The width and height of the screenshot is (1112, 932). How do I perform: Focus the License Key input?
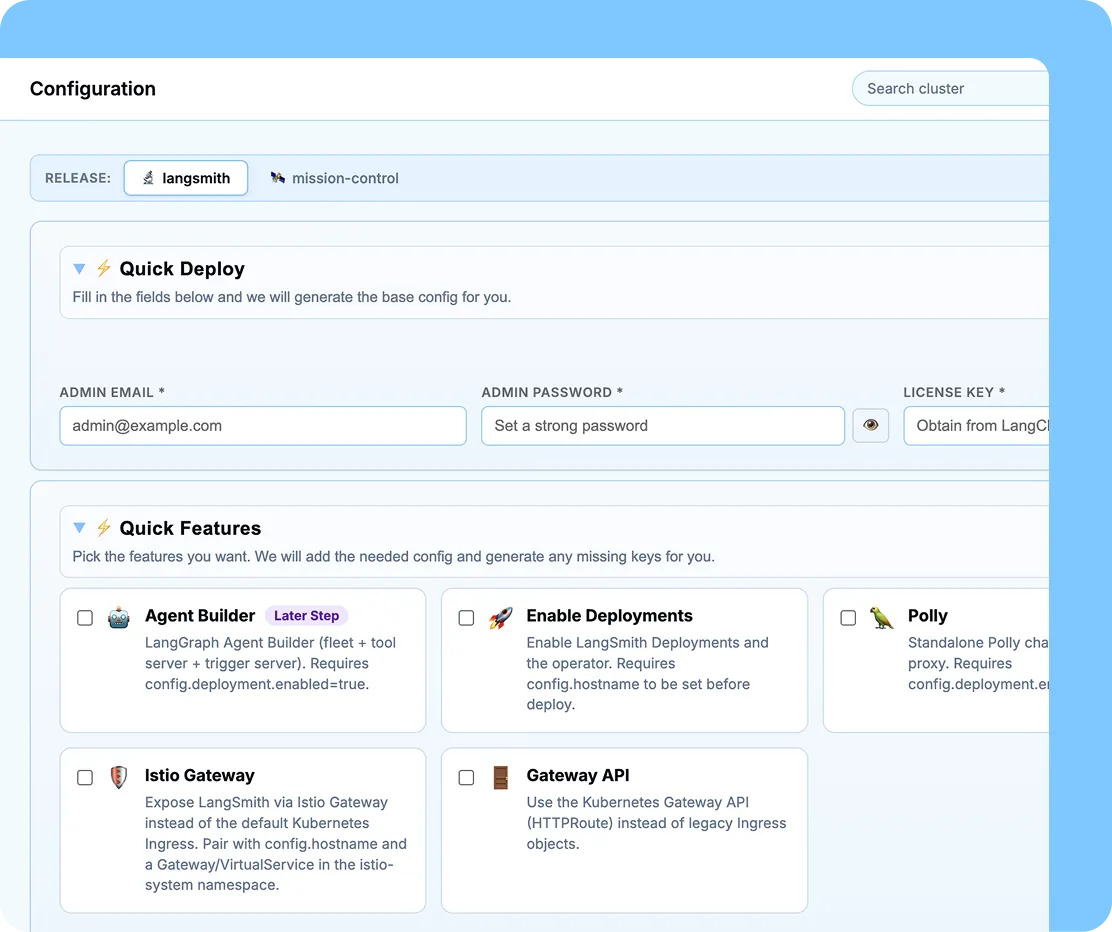point(977,426)
